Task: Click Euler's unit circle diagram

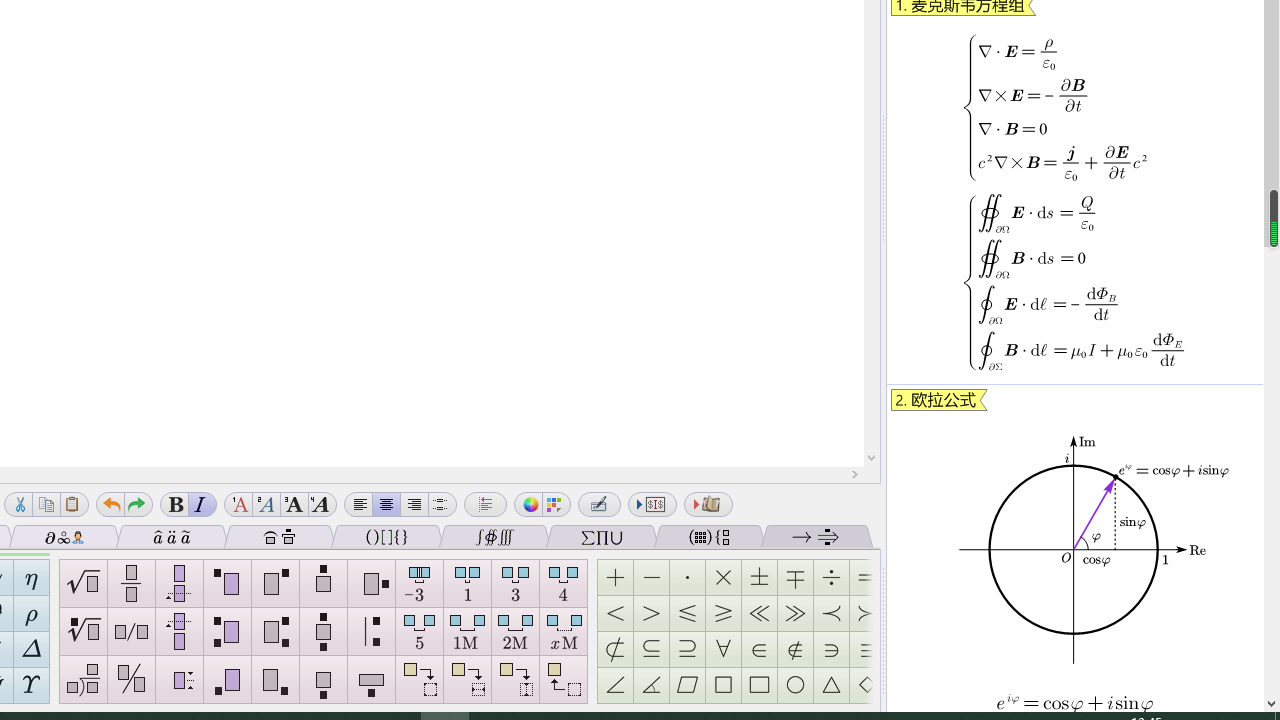Action: 1074,549
